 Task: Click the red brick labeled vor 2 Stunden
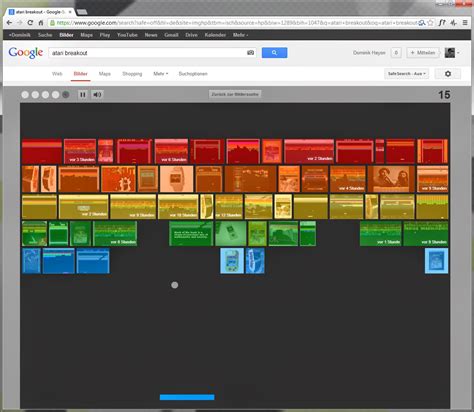pyautogui.click(x=309, y=151)
